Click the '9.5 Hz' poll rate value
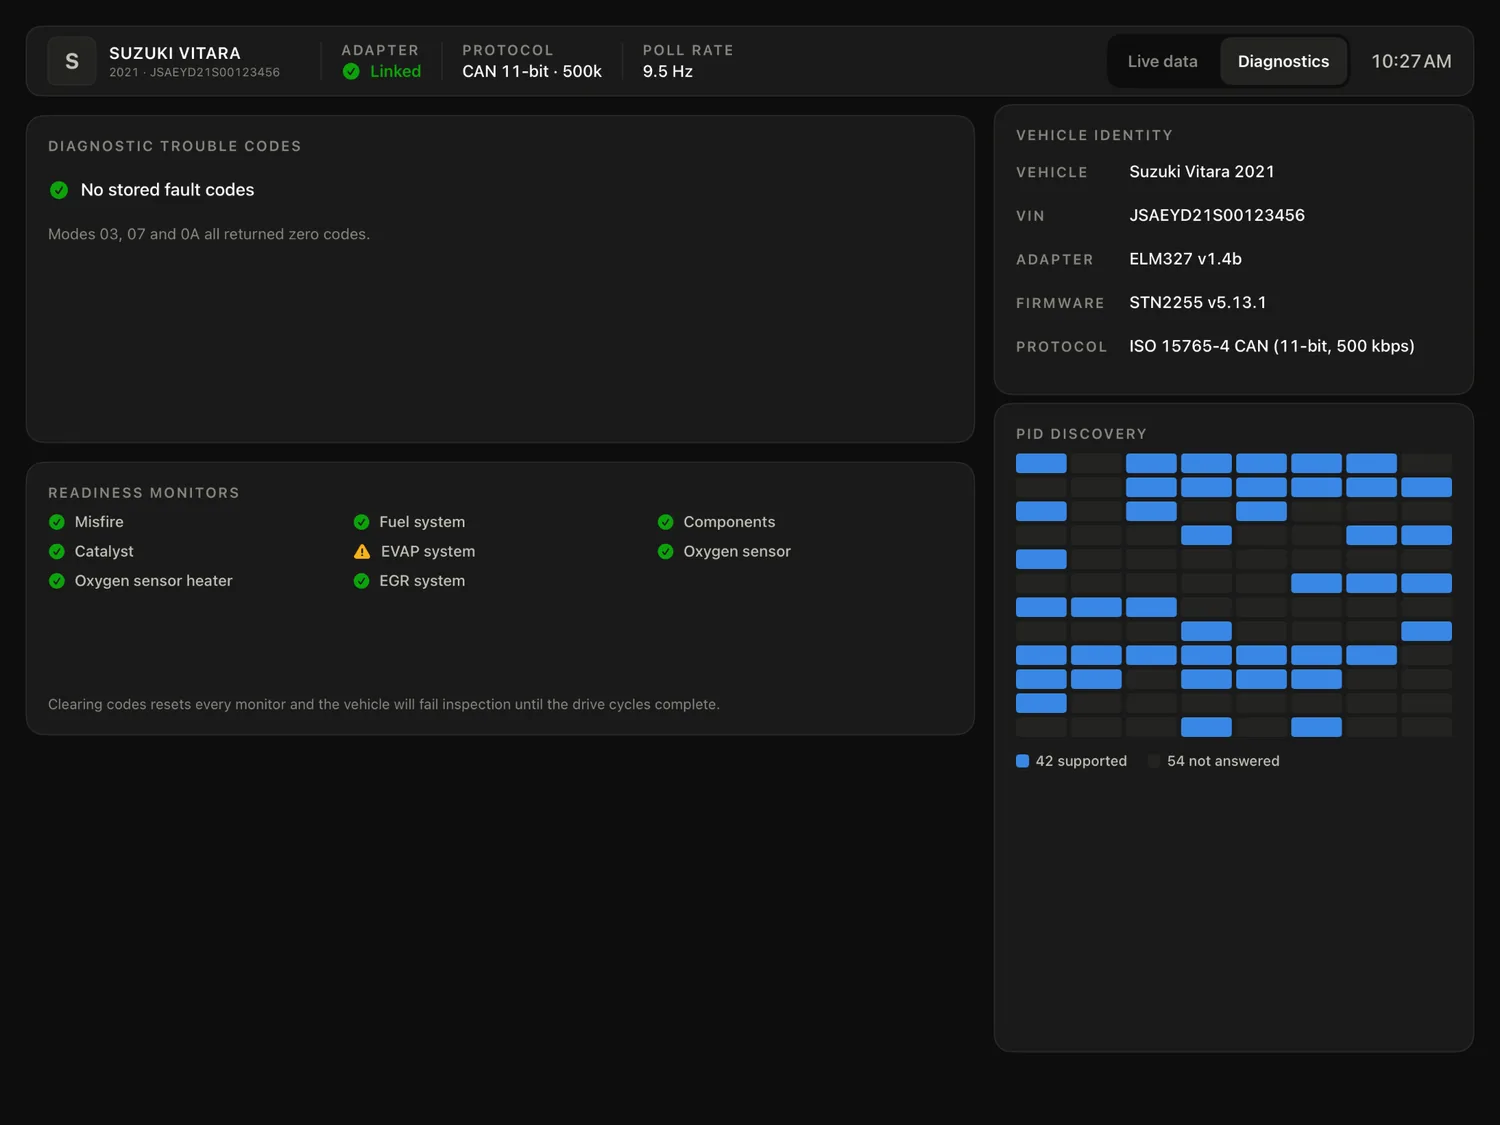This screenshot has width=1500, height=1125. 668,71
